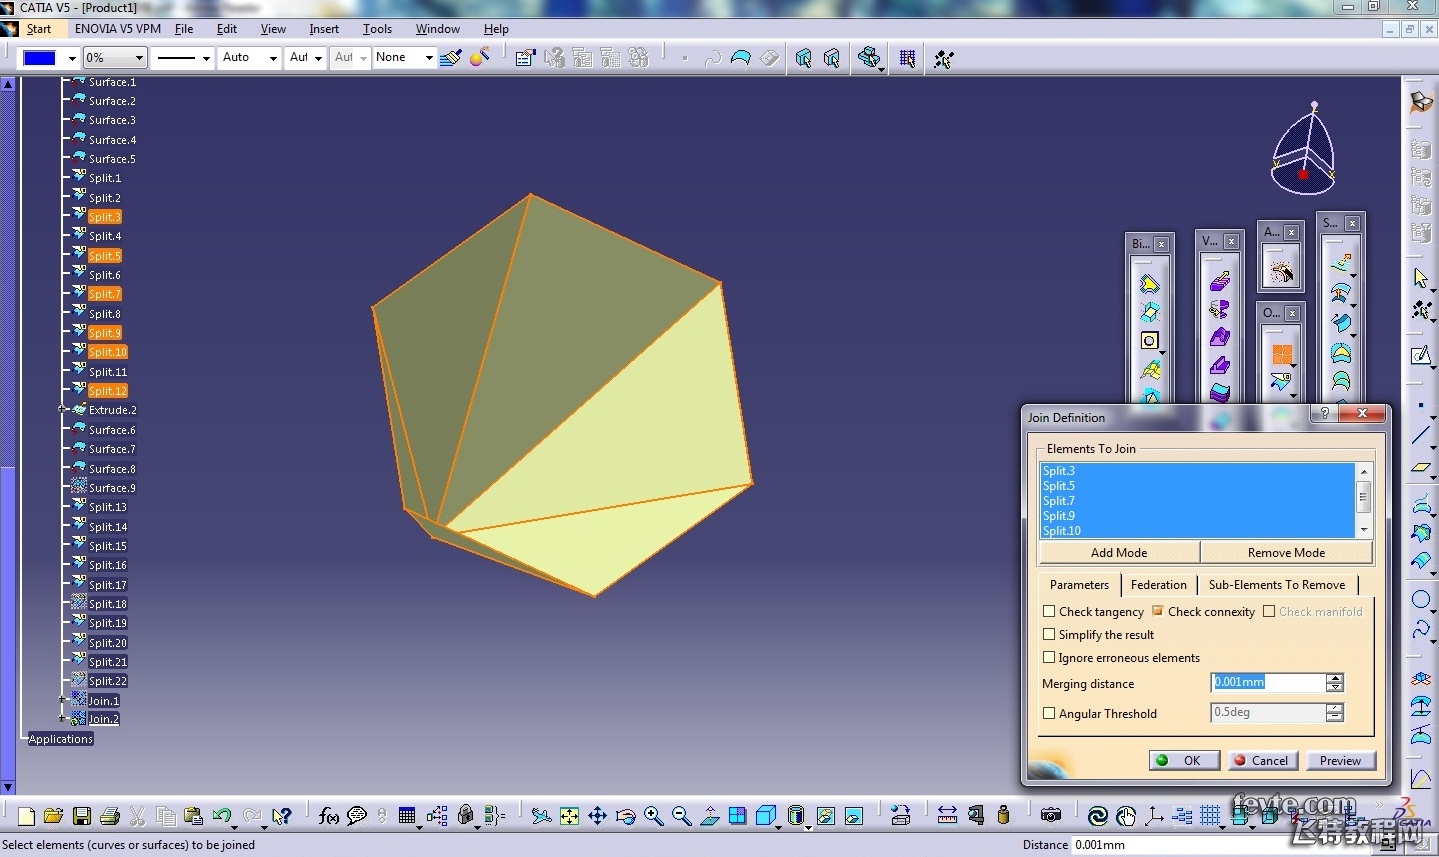Image resolution: width=1439 pixels, height=857 pixels.
Task: Expand the Join.2 tree node
Action: pyautogui.click(x=62, y=718)
